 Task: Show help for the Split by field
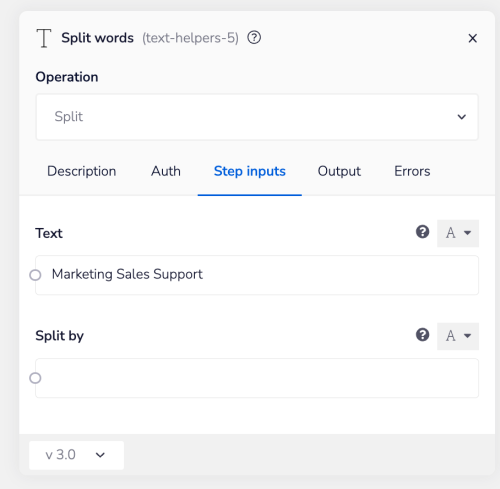point(422,335)
